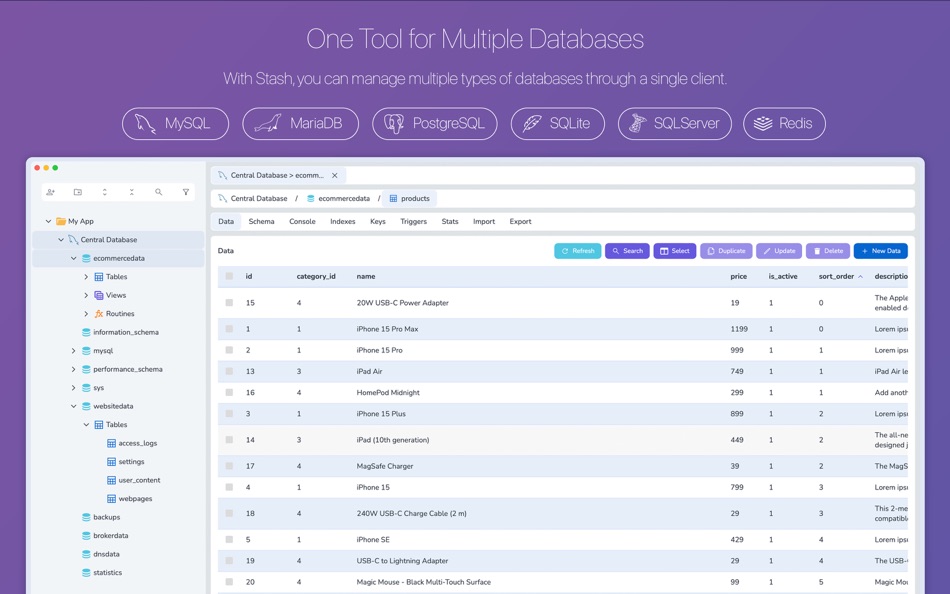
Task: Close the Central Database > ecomm tab
Action: click(334, 175)
